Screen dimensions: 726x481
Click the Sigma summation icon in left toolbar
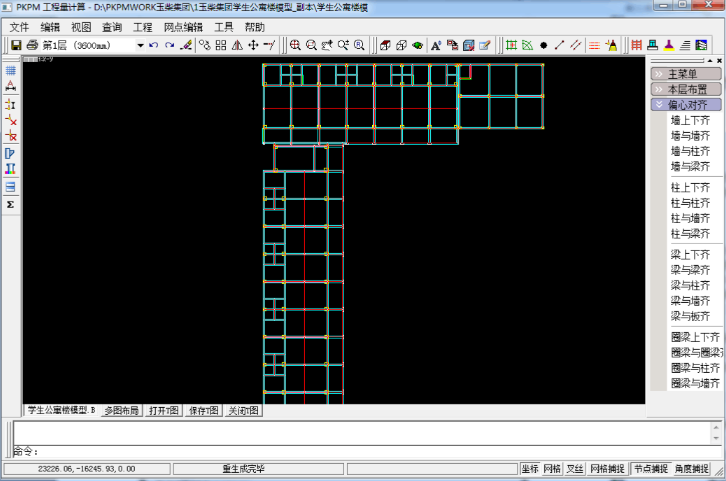(10, 204)
